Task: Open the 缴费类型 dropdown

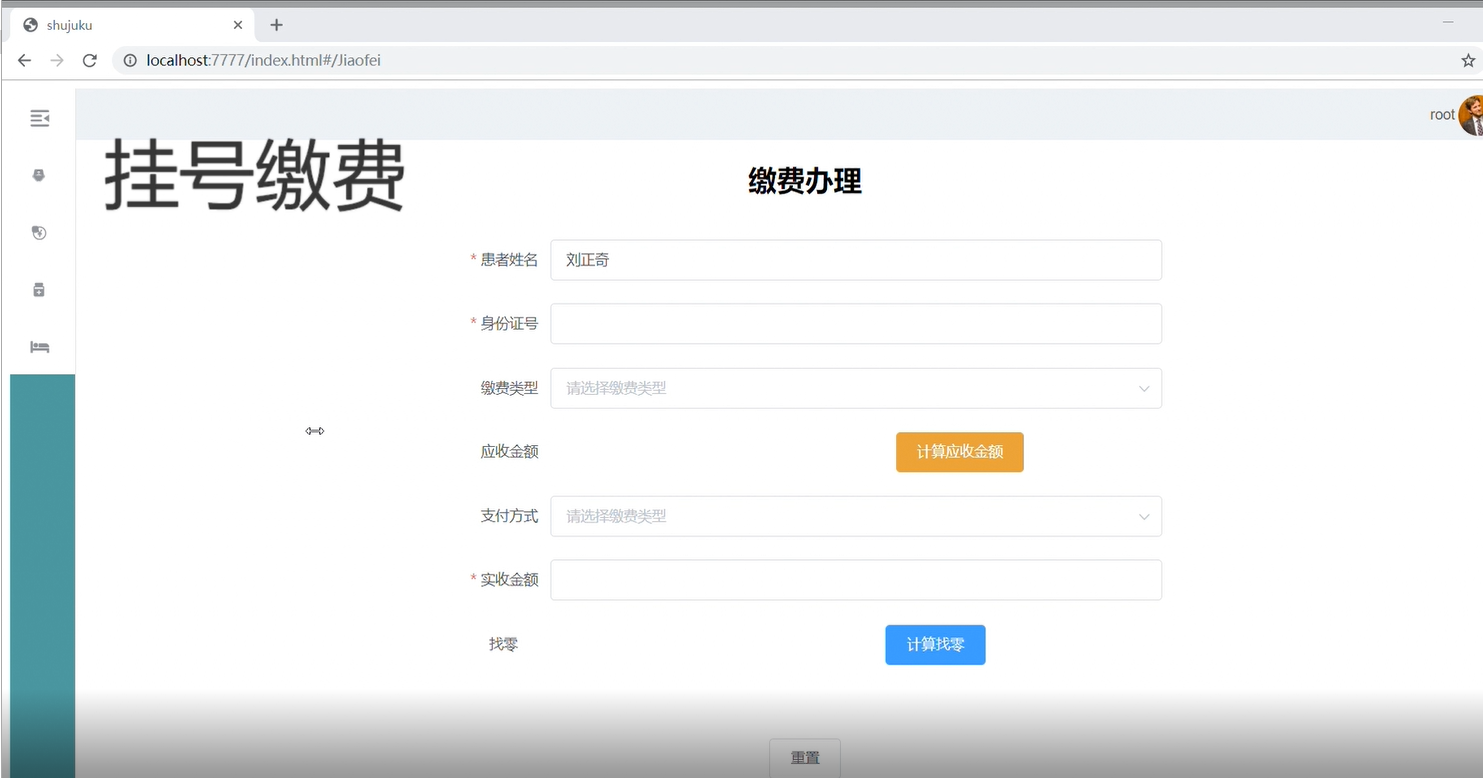Action: pyautogui.click(x=856, y=388)
